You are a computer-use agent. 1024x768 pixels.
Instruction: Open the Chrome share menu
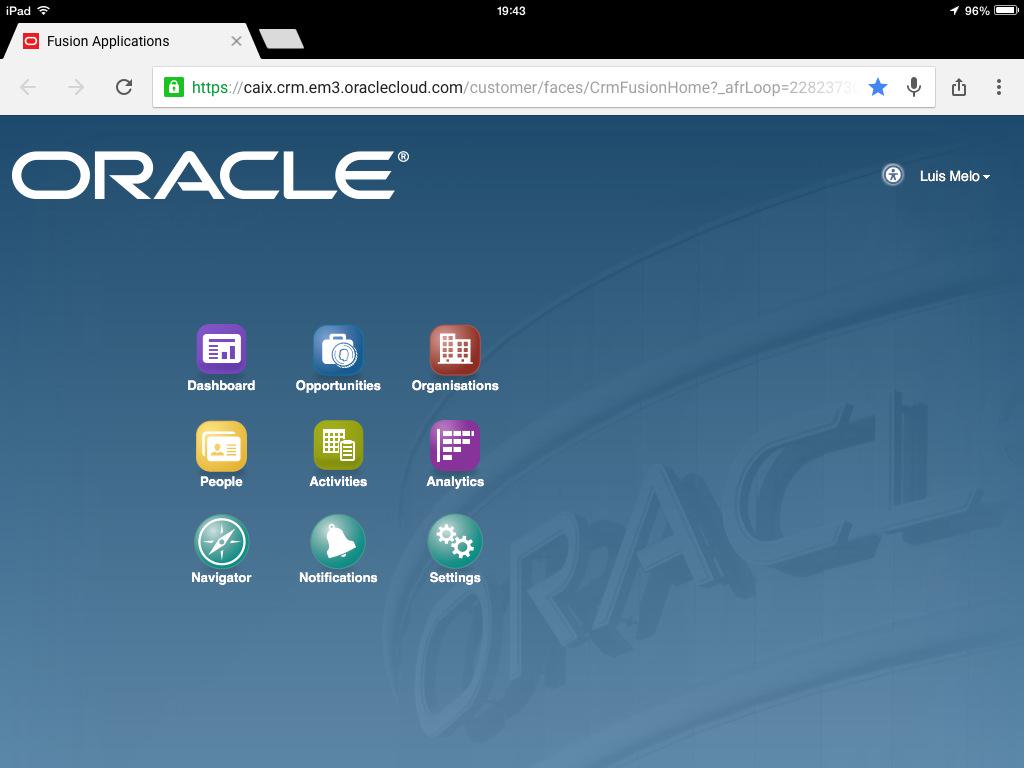(x=958, y=87)
